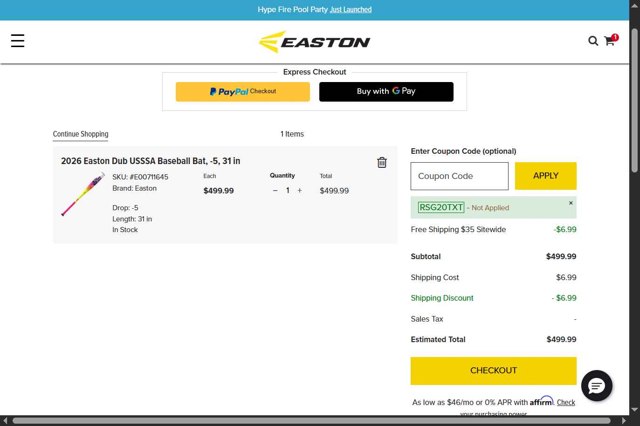The width and height of the screenshot is (640, 426).
Task: Select the SKU #E00711645 text
Action: 140,177
